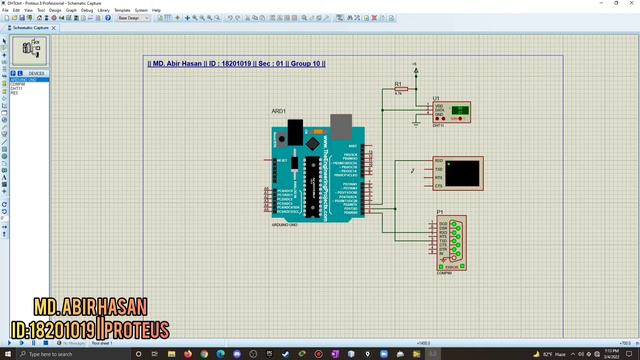Toggle the grid display icon
The height and width of the screenshot is (360, 640).
coord(168,18)
